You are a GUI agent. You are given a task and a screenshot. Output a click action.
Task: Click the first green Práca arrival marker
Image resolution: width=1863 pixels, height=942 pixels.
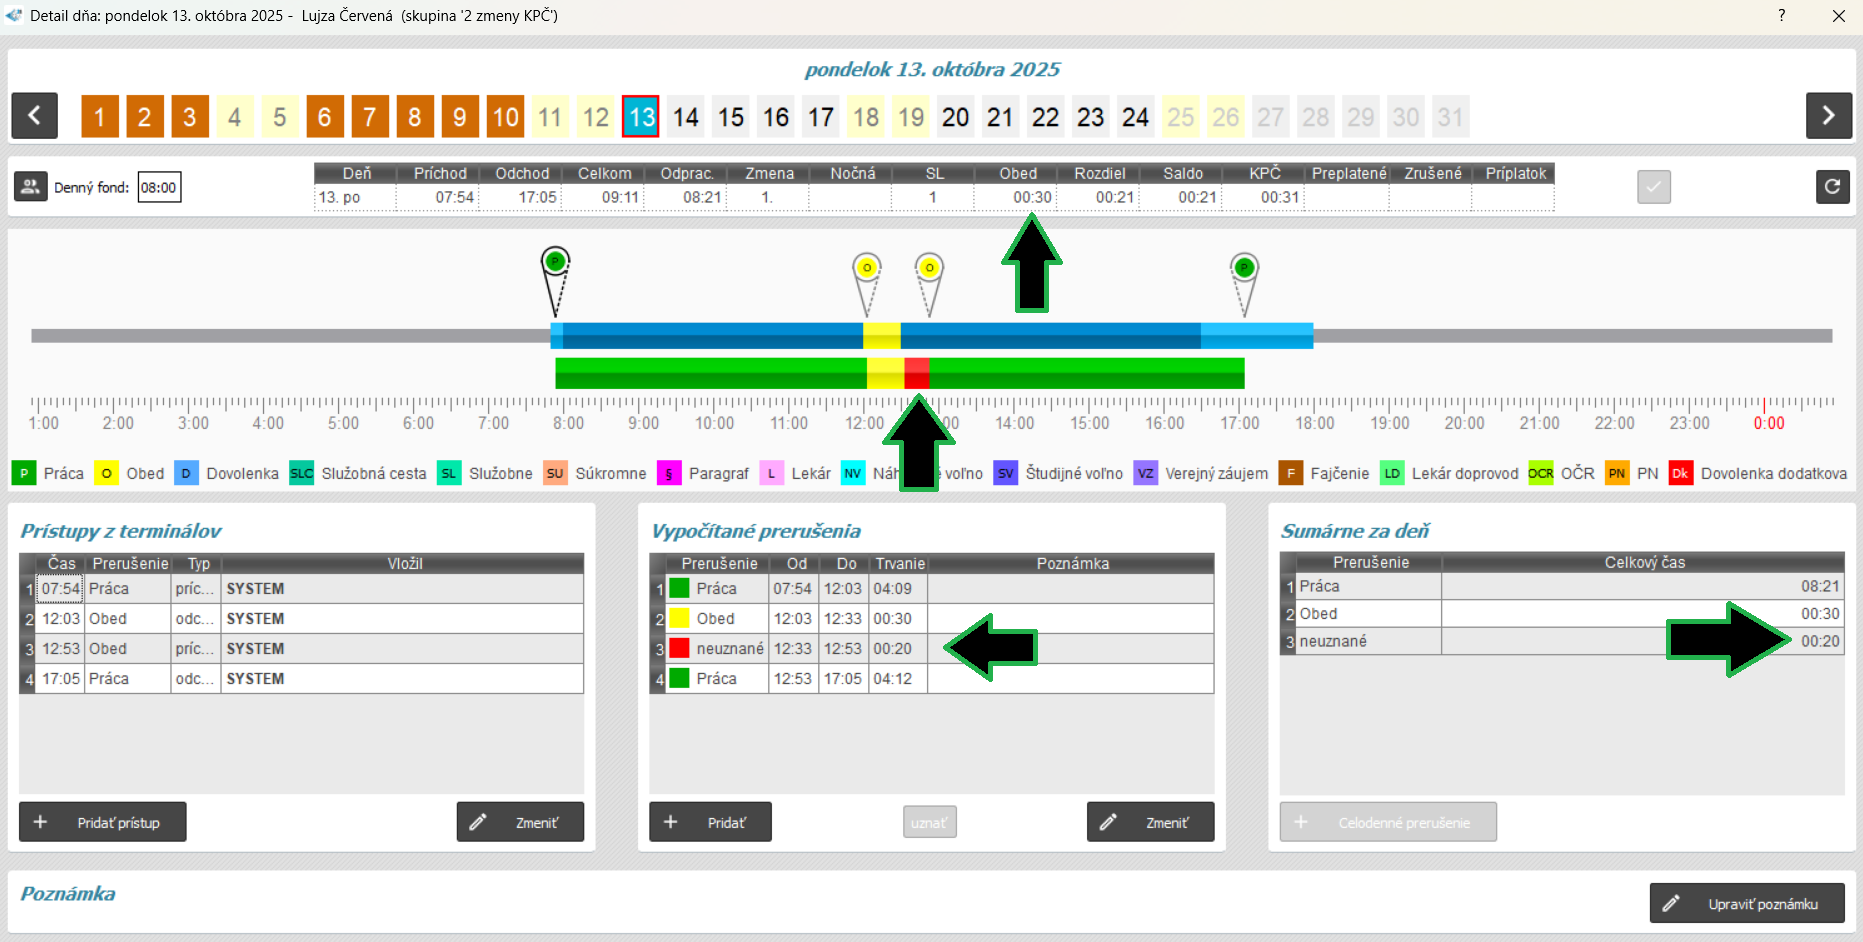tap(555, 263)
